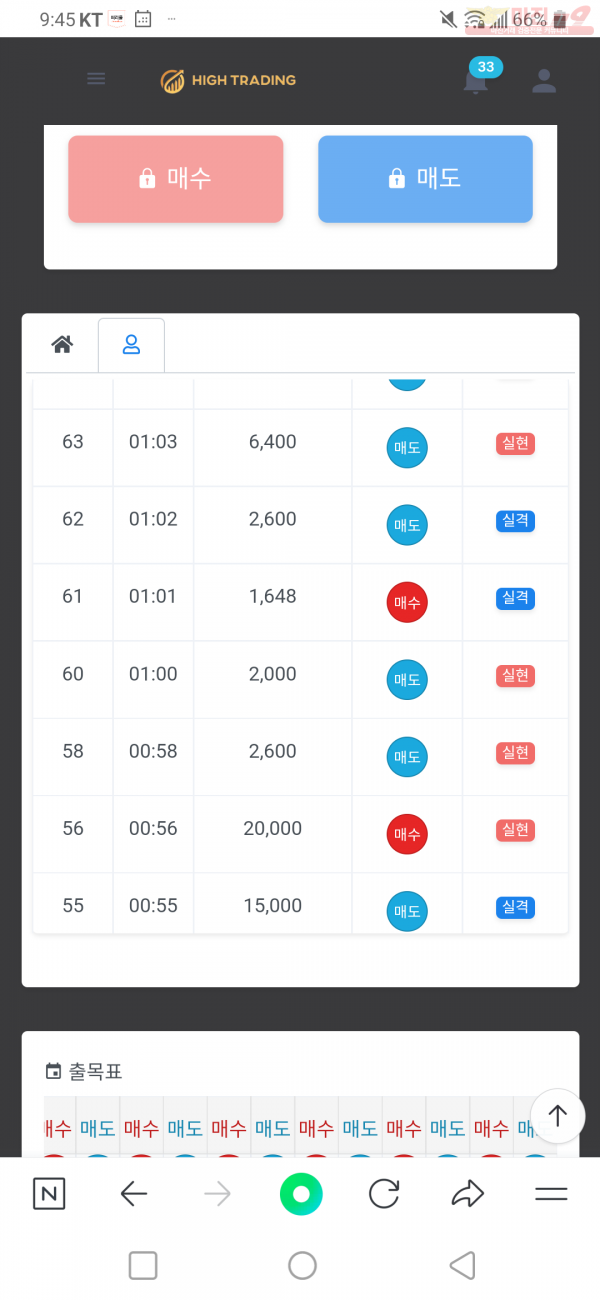600x1300 pixels.
Task: Tap 실격 status label in row 55
Action: pos(515,907)
